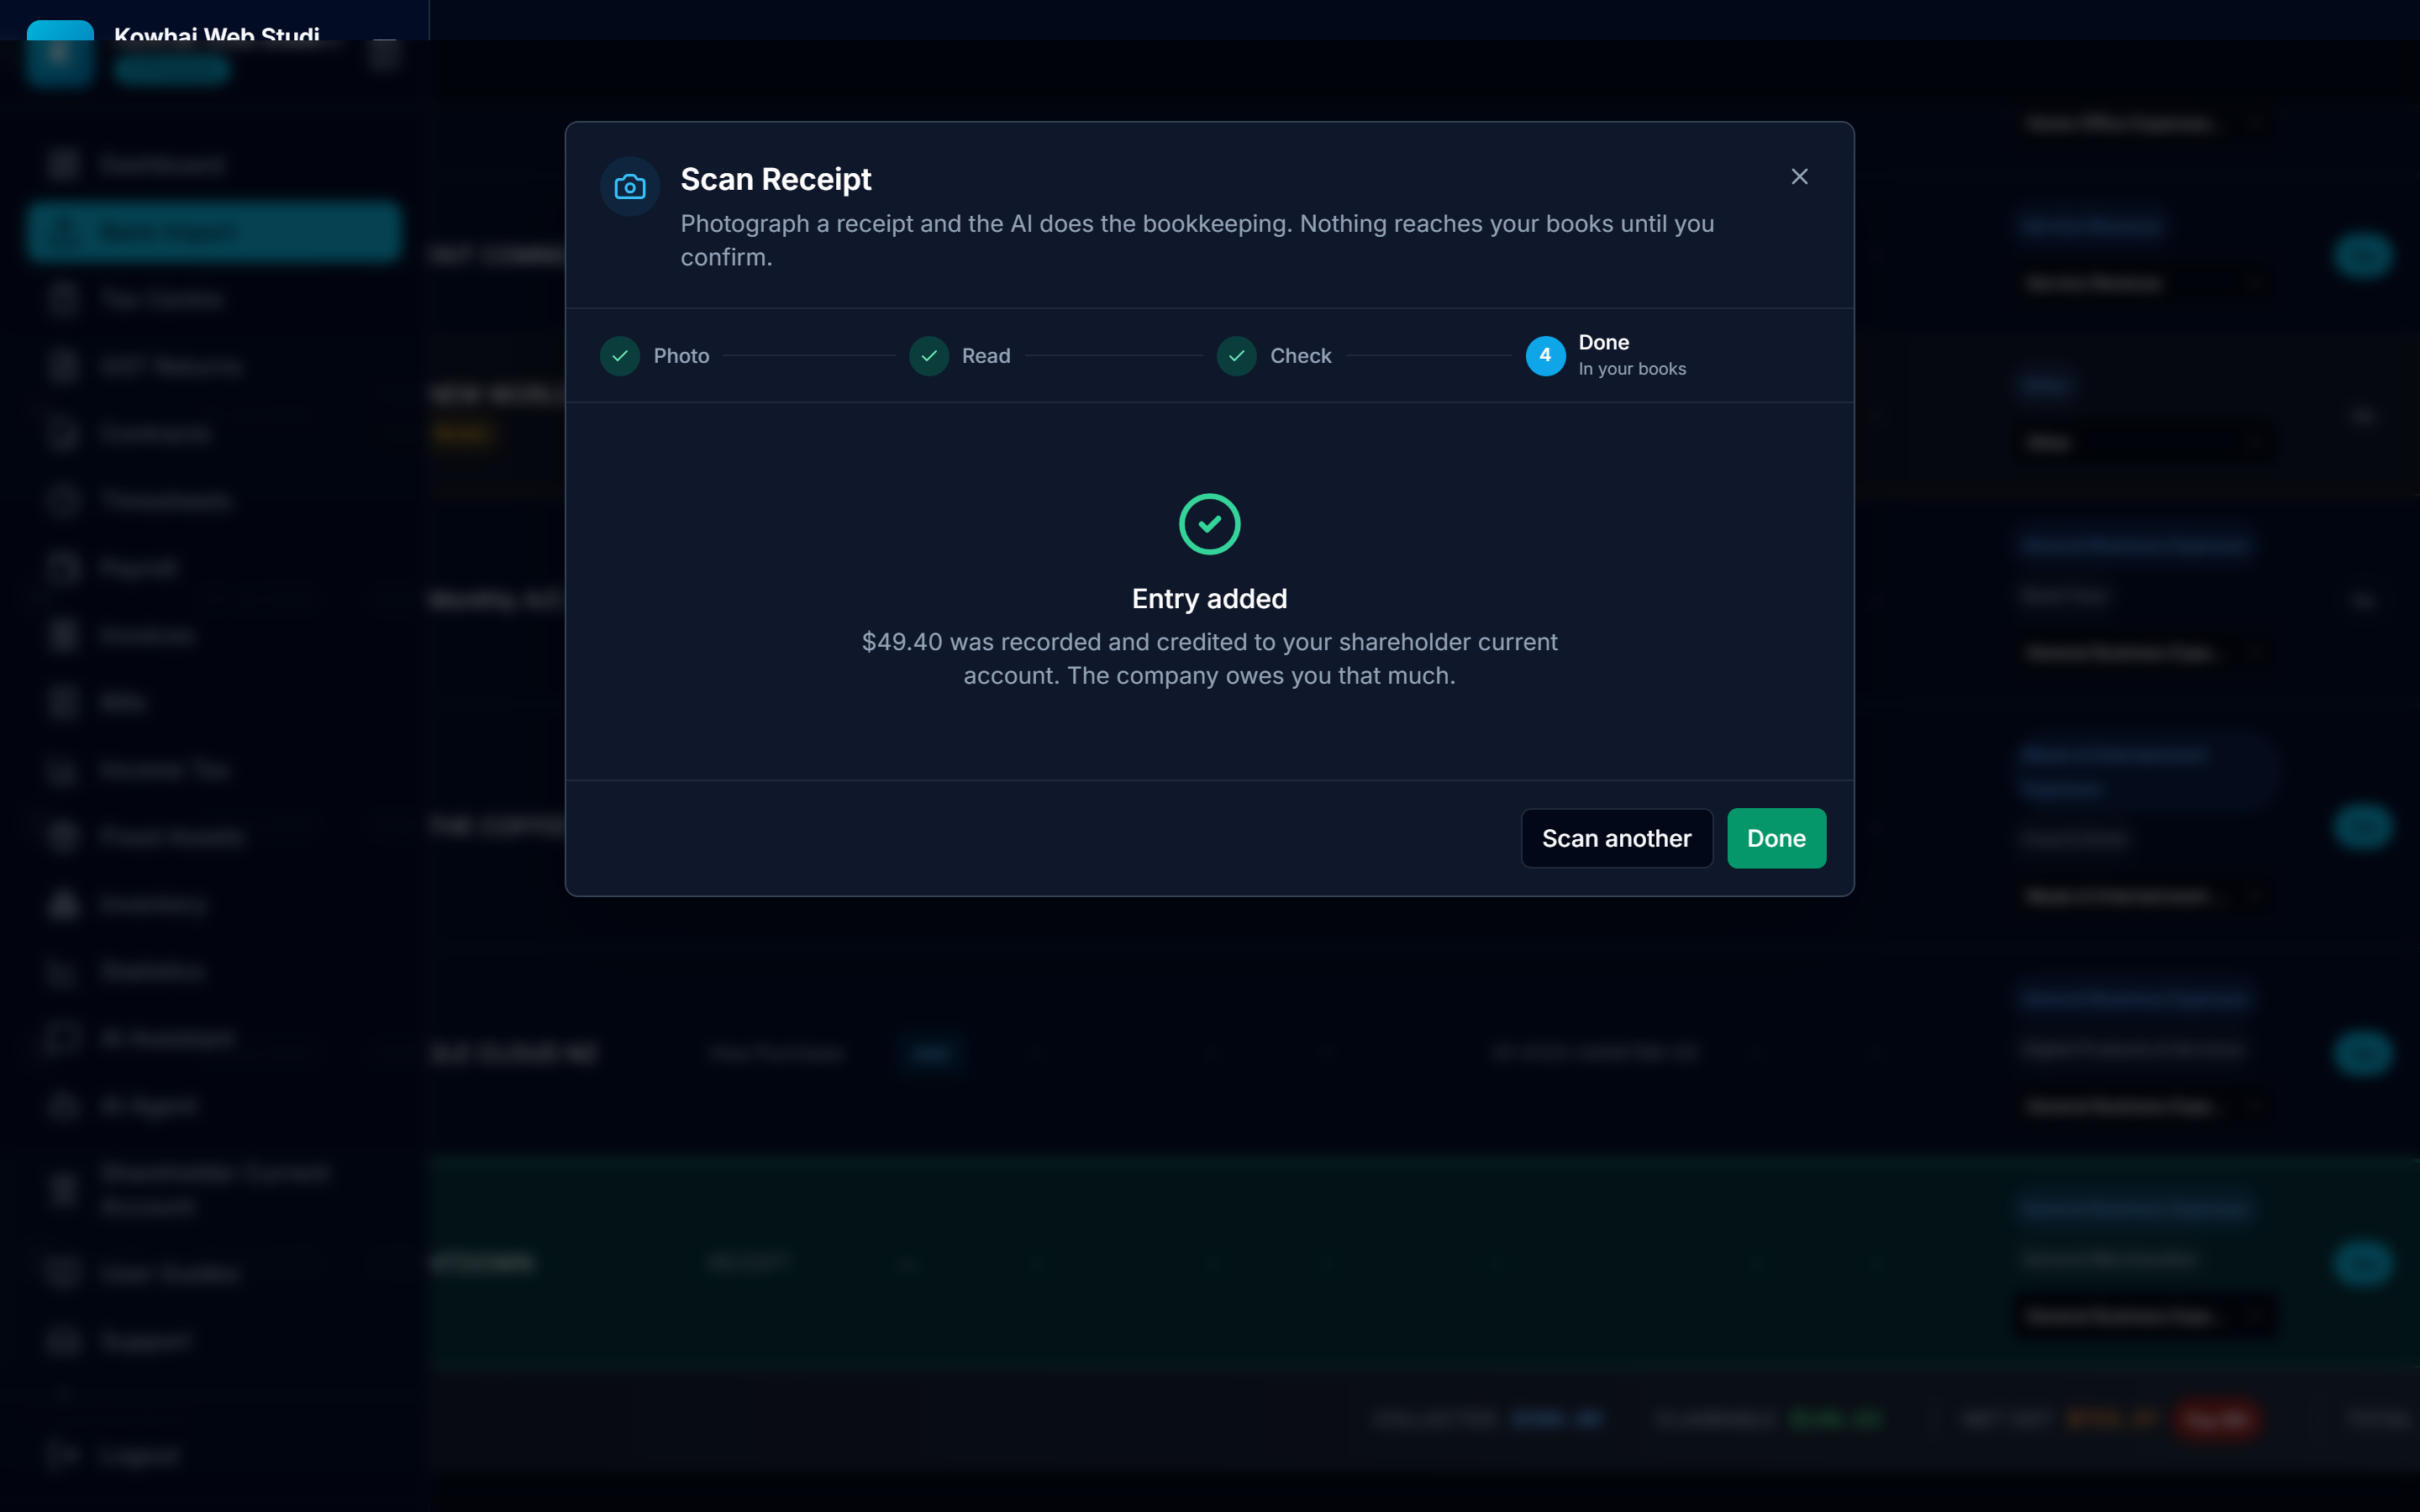The width and height of the screenshot is (2420, 1512).
Task: Click the camera icon beside Scan Receipt
Action: (x=630, y=187)
